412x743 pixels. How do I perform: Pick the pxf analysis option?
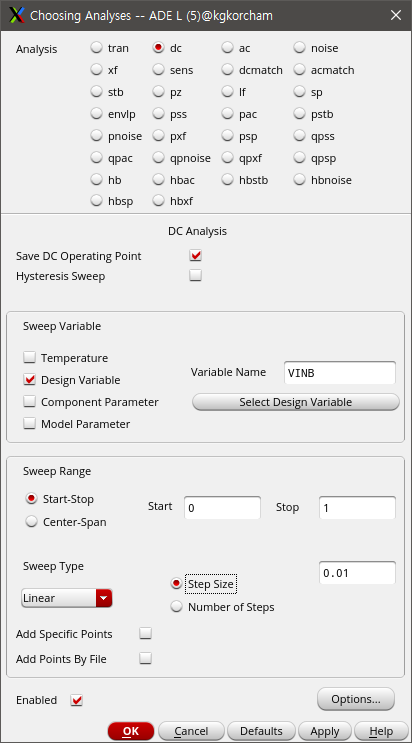coord(159,136)
